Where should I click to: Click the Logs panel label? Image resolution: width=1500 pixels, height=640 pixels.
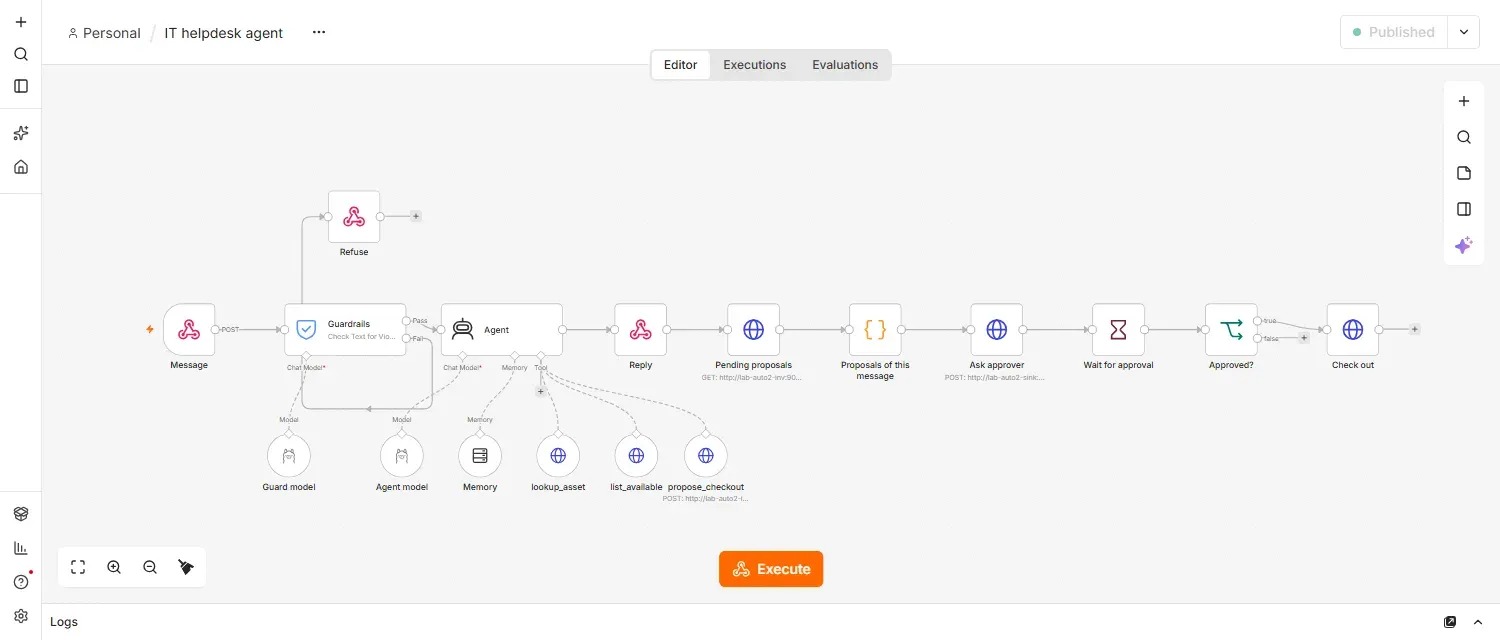(64, 622)
